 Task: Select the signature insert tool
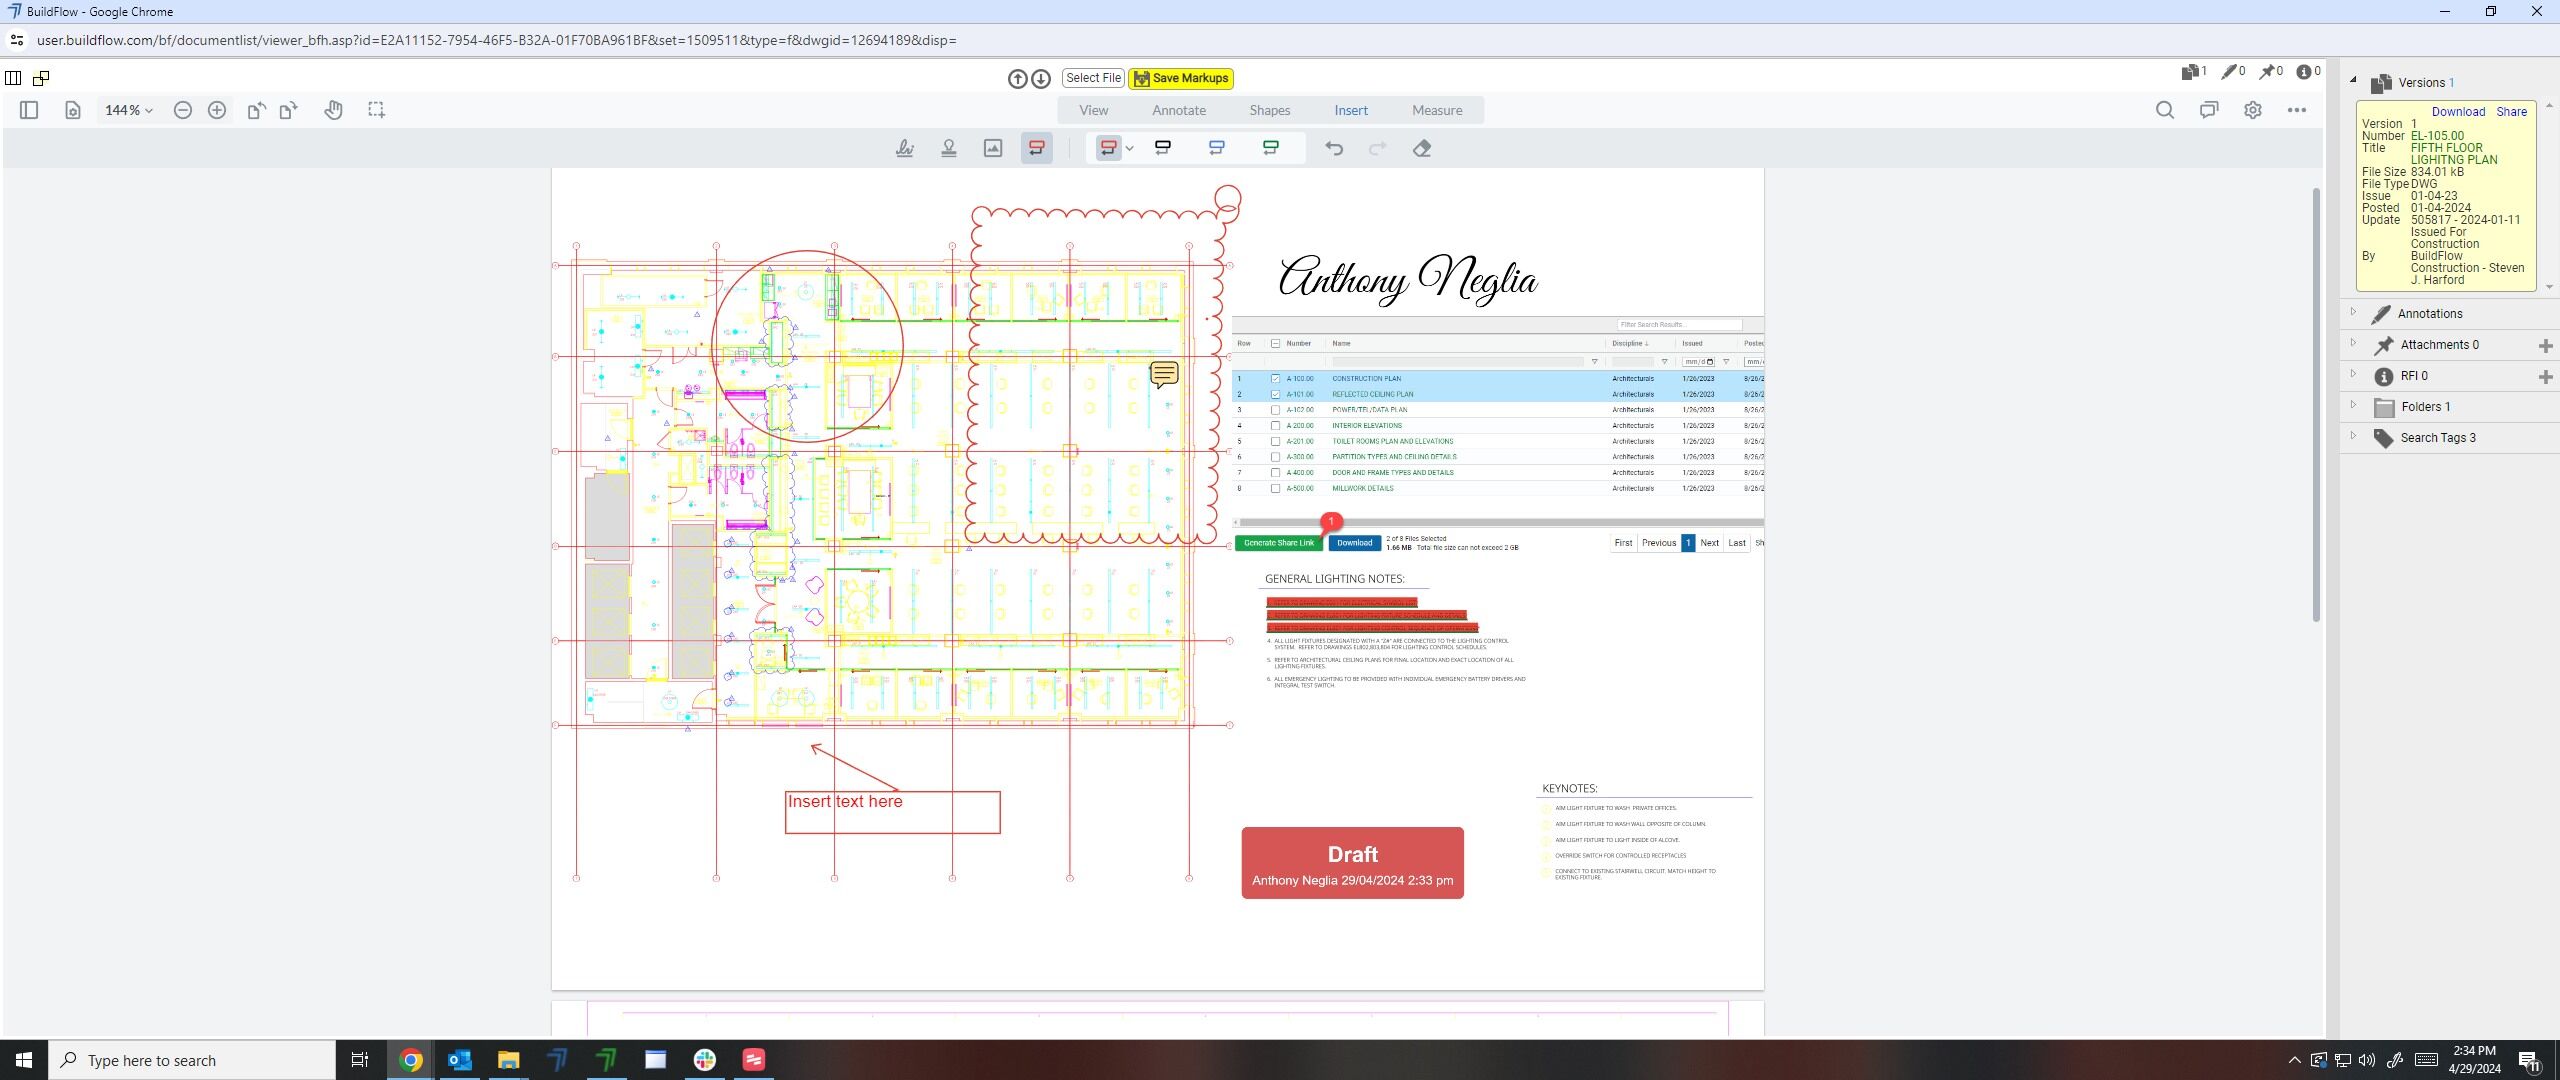click(905, 148)
